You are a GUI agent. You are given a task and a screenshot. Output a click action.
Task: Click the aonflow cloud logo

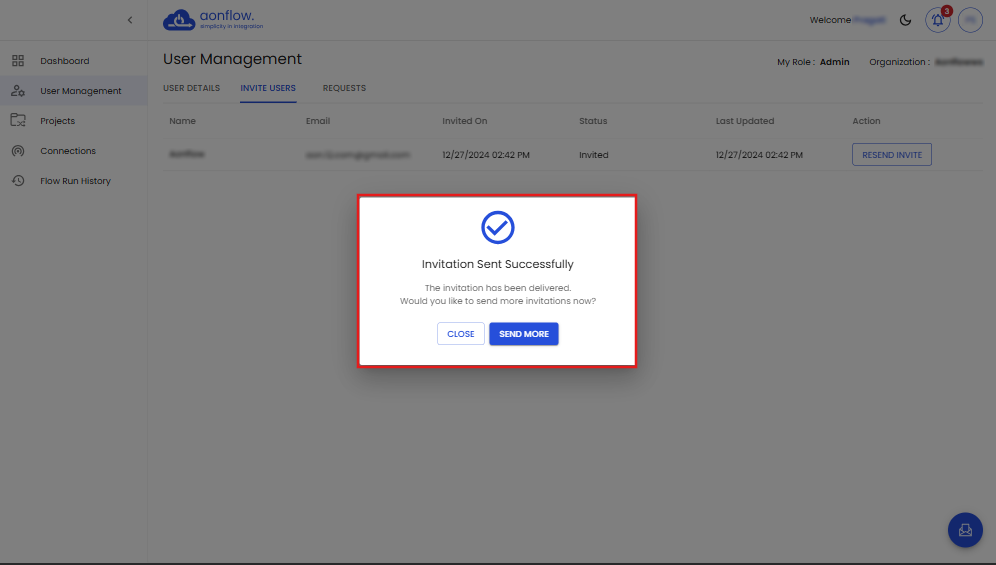tap(179, 20)
